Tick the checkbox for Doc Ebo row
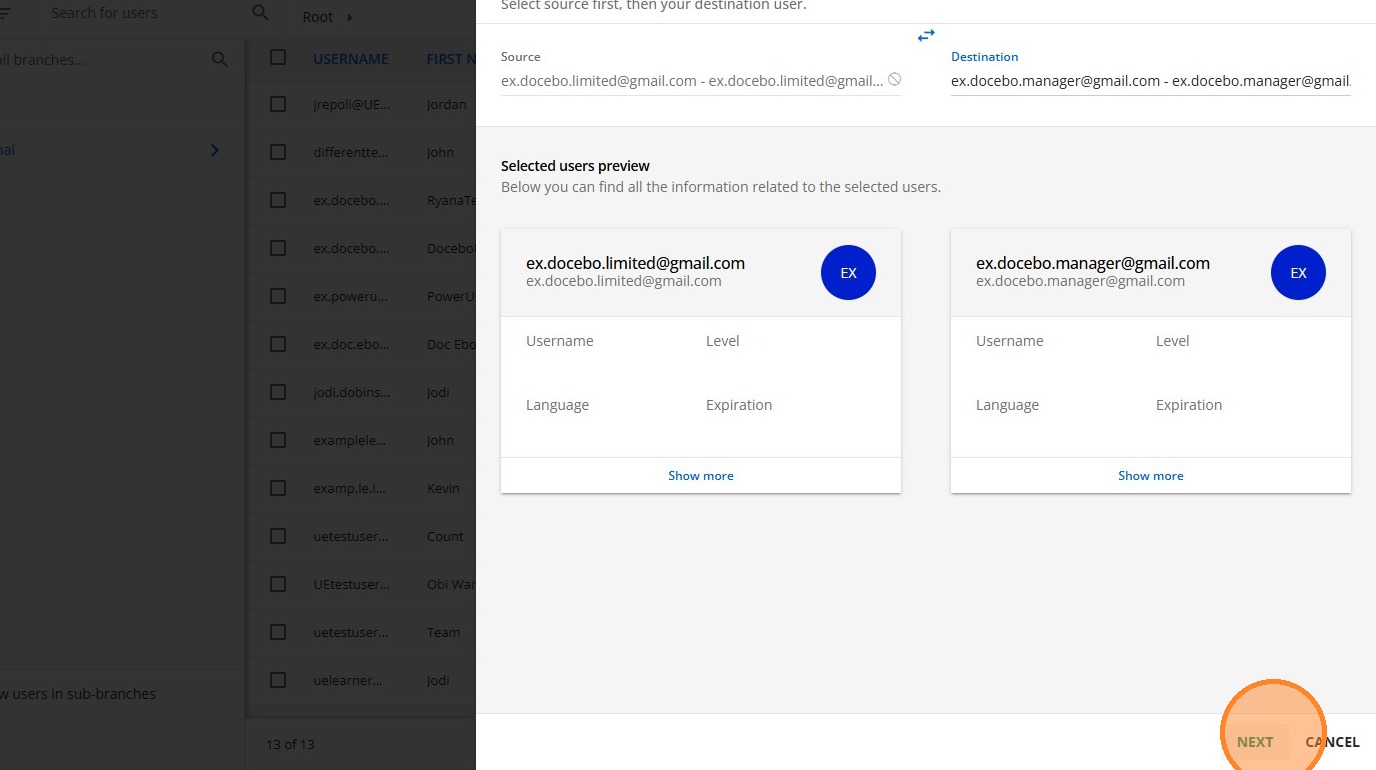Image resolution: width=1376 pixels, height=770 pixels. pyautogui.click(x=278, y=344)
